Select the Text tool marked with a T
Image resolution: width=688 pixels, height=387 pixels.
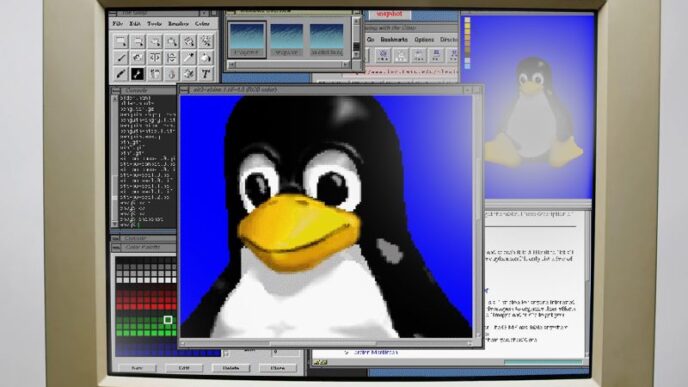pos(206,74)
